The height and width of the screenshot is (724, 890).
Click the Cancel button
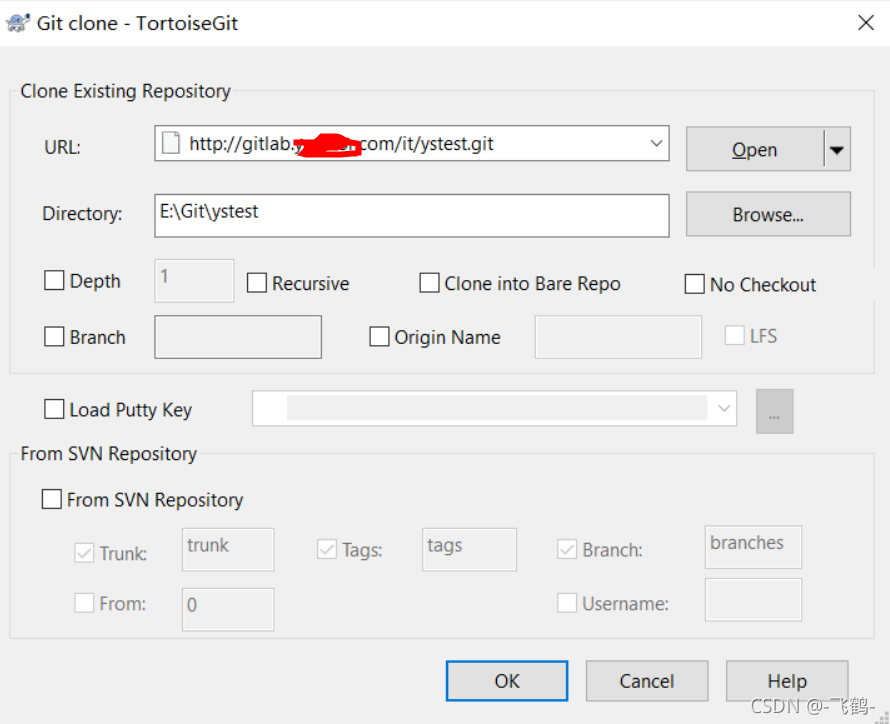click(x=647, y=681)
